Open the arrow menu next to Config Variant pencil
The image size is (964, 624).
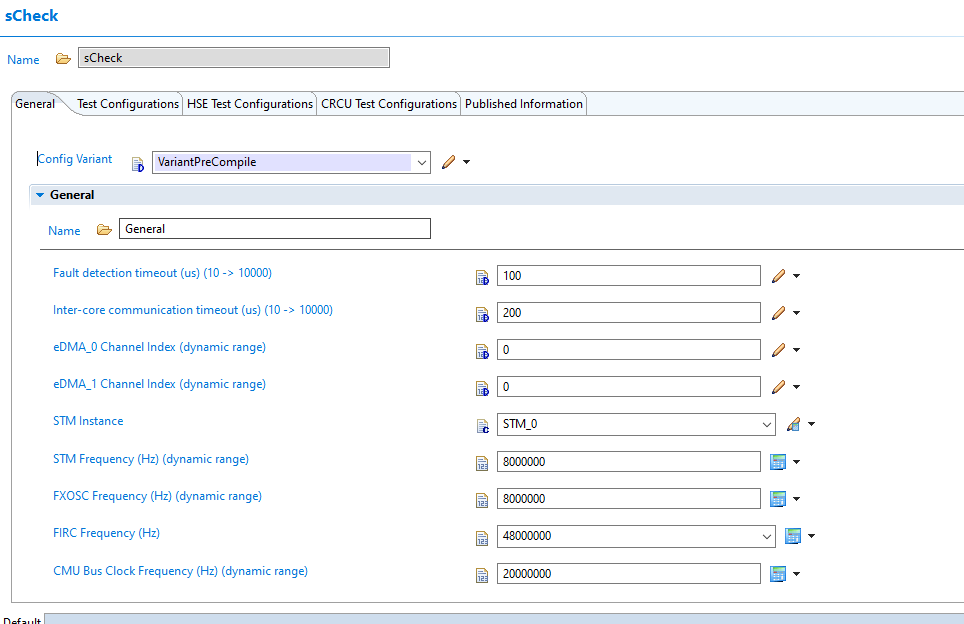467,162
